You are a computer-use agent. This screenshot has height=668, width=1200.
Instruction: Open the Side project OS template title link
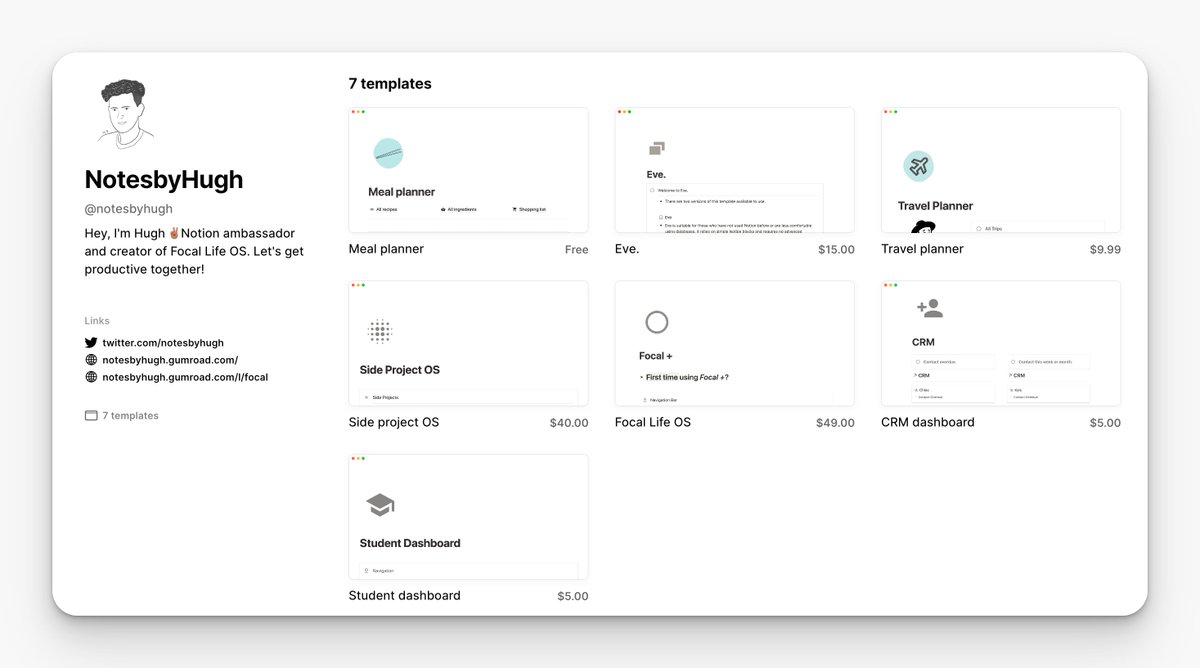[x=394, y=422]
